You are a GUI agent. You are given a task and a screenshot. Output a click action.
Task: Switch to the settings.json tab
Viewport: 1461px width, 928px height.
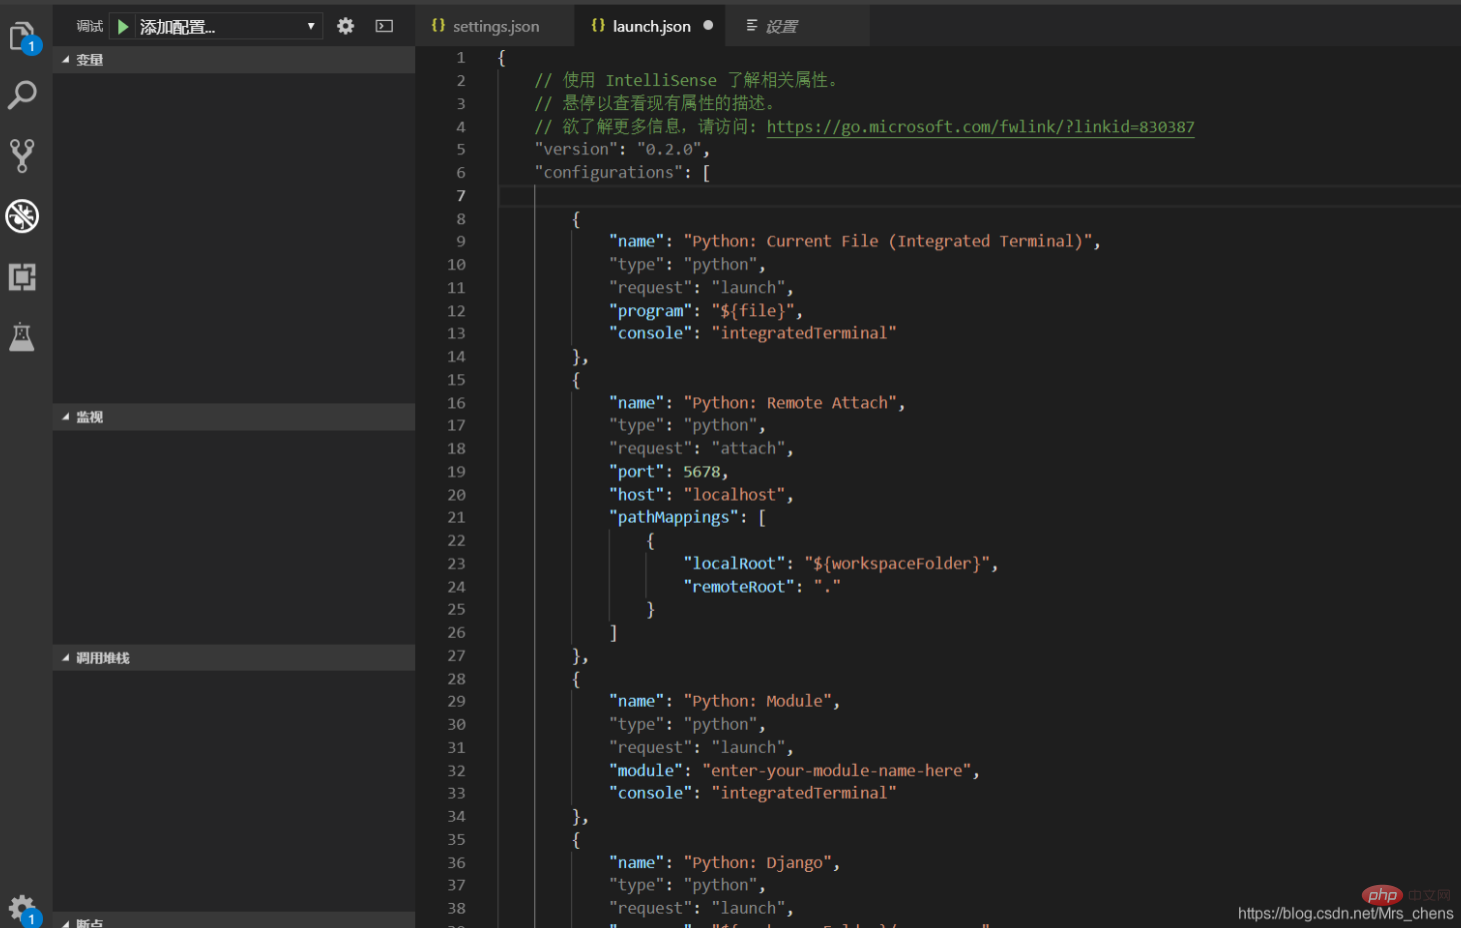[x=495, y=26]
